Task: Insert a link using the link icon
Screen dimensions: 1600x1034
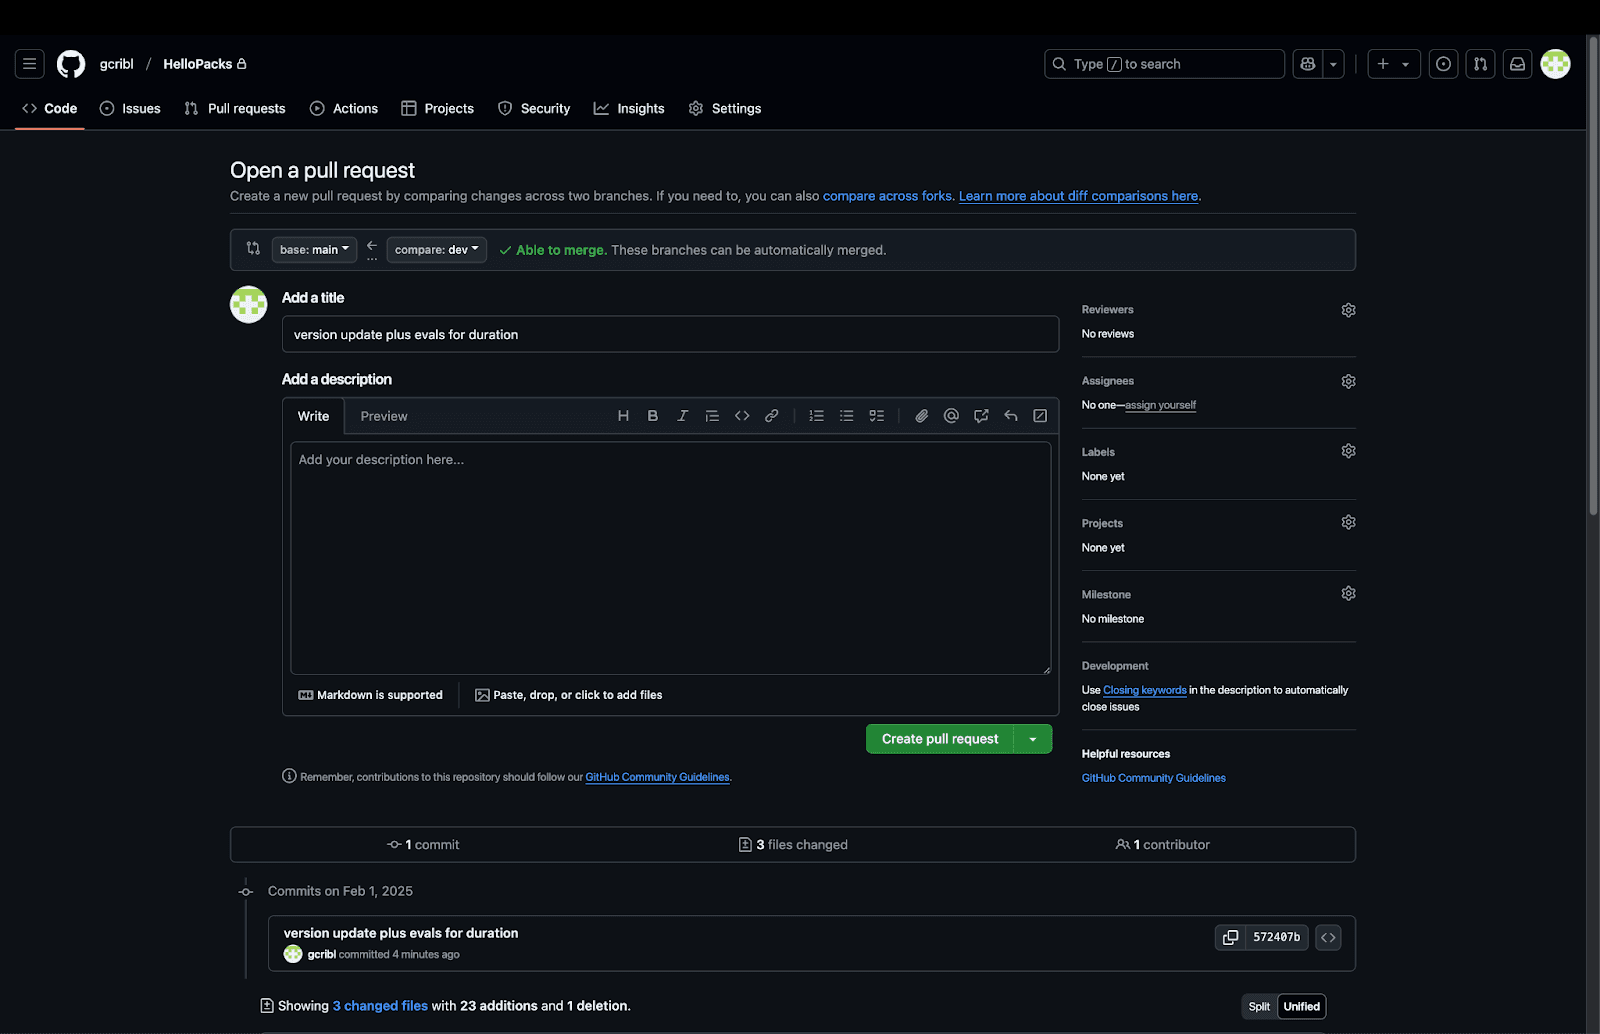Action: (771, 416)
